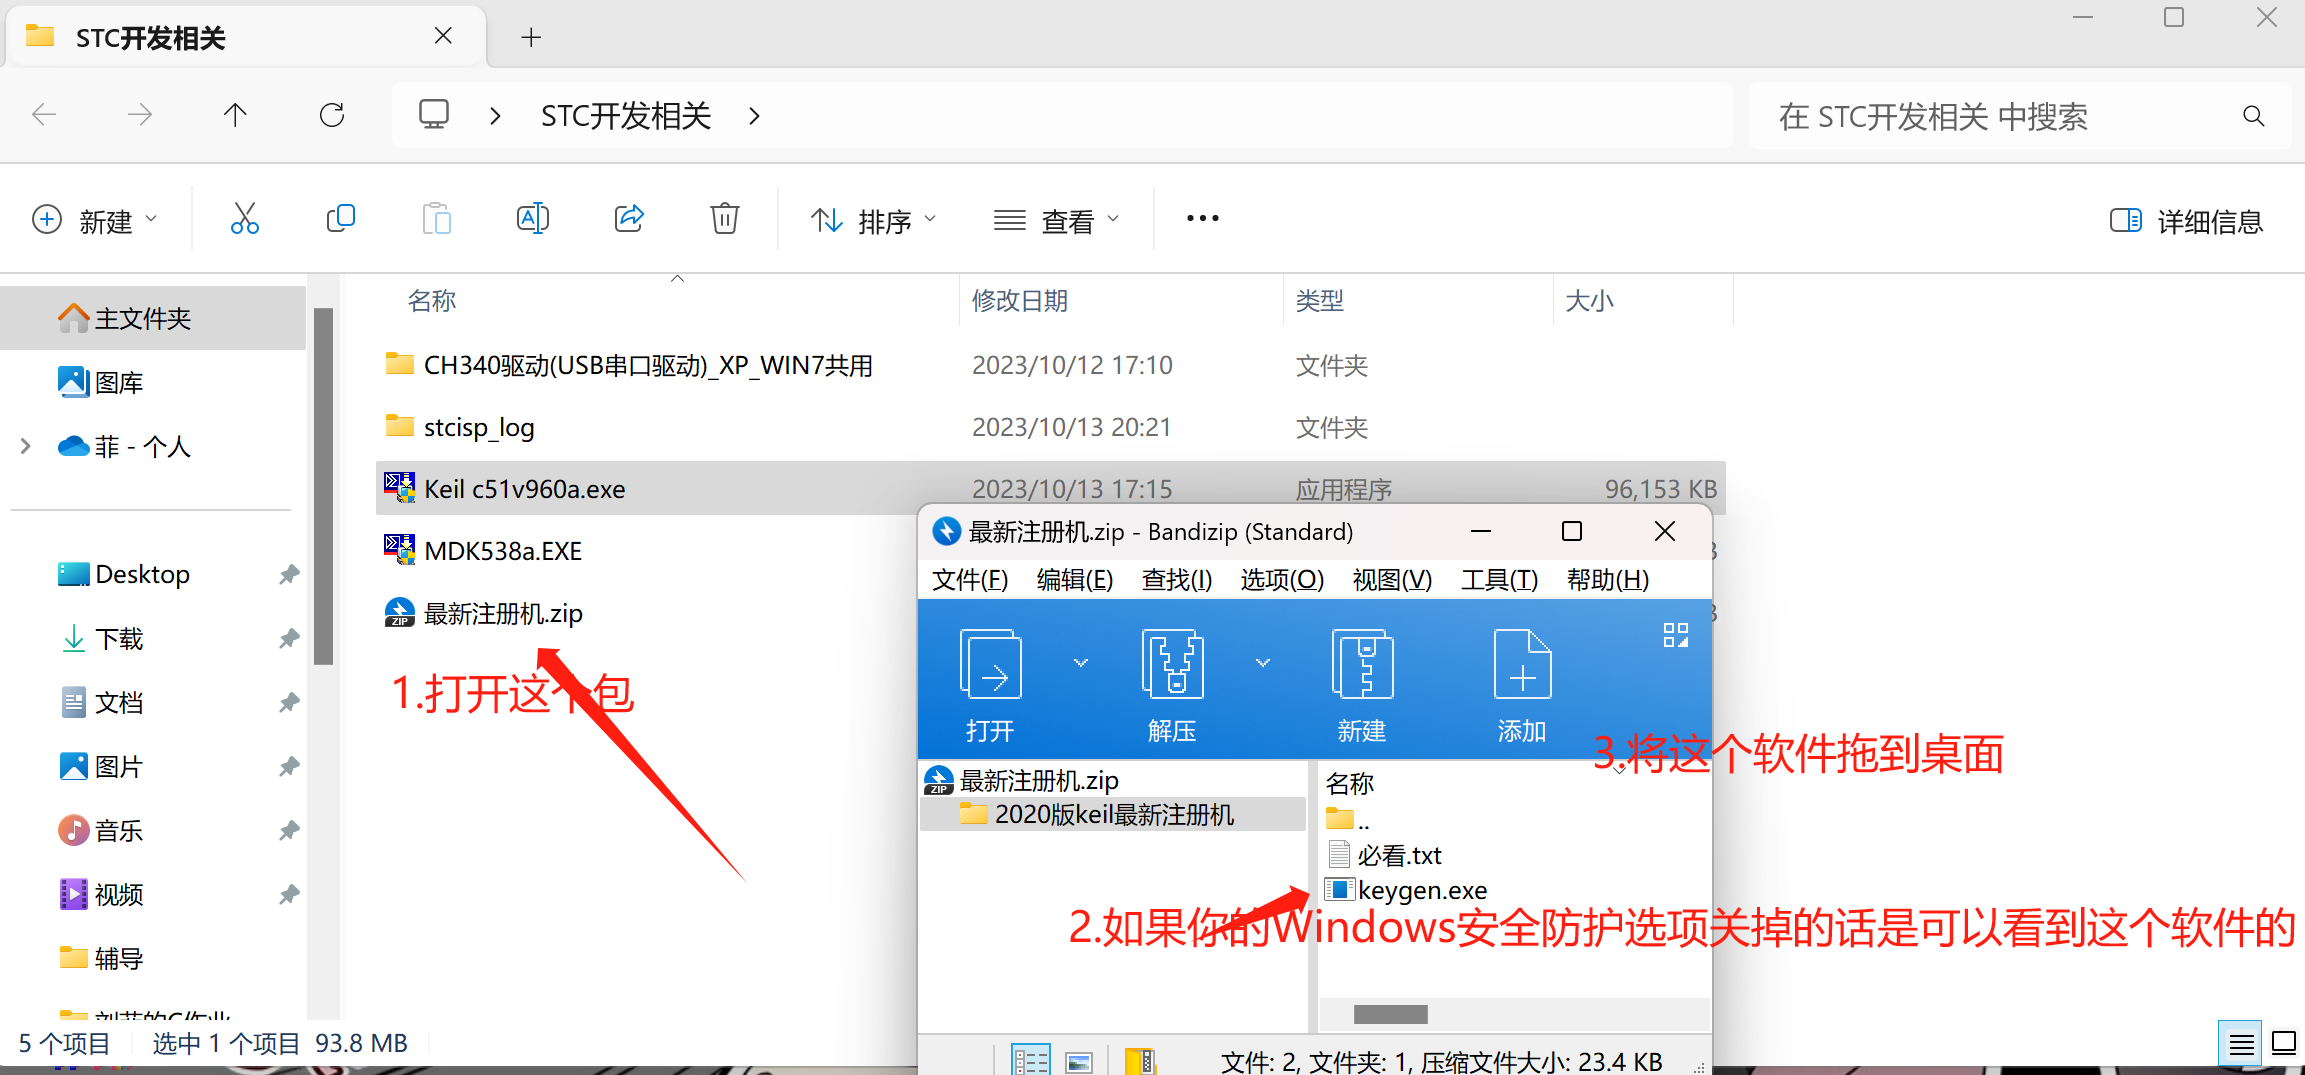This screenshot has width=2305, height=1075.
Task: Select the stcisp_log folder
Action: coord(478,427)
